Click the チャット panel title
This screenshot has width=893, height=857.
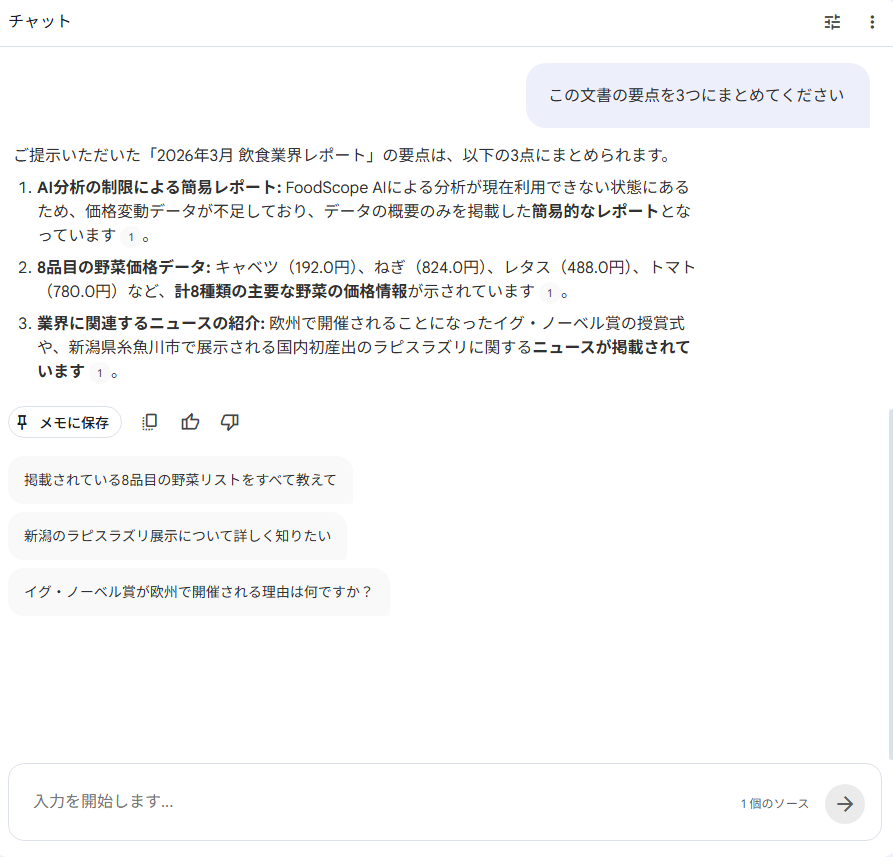click(x=39, y=22)
